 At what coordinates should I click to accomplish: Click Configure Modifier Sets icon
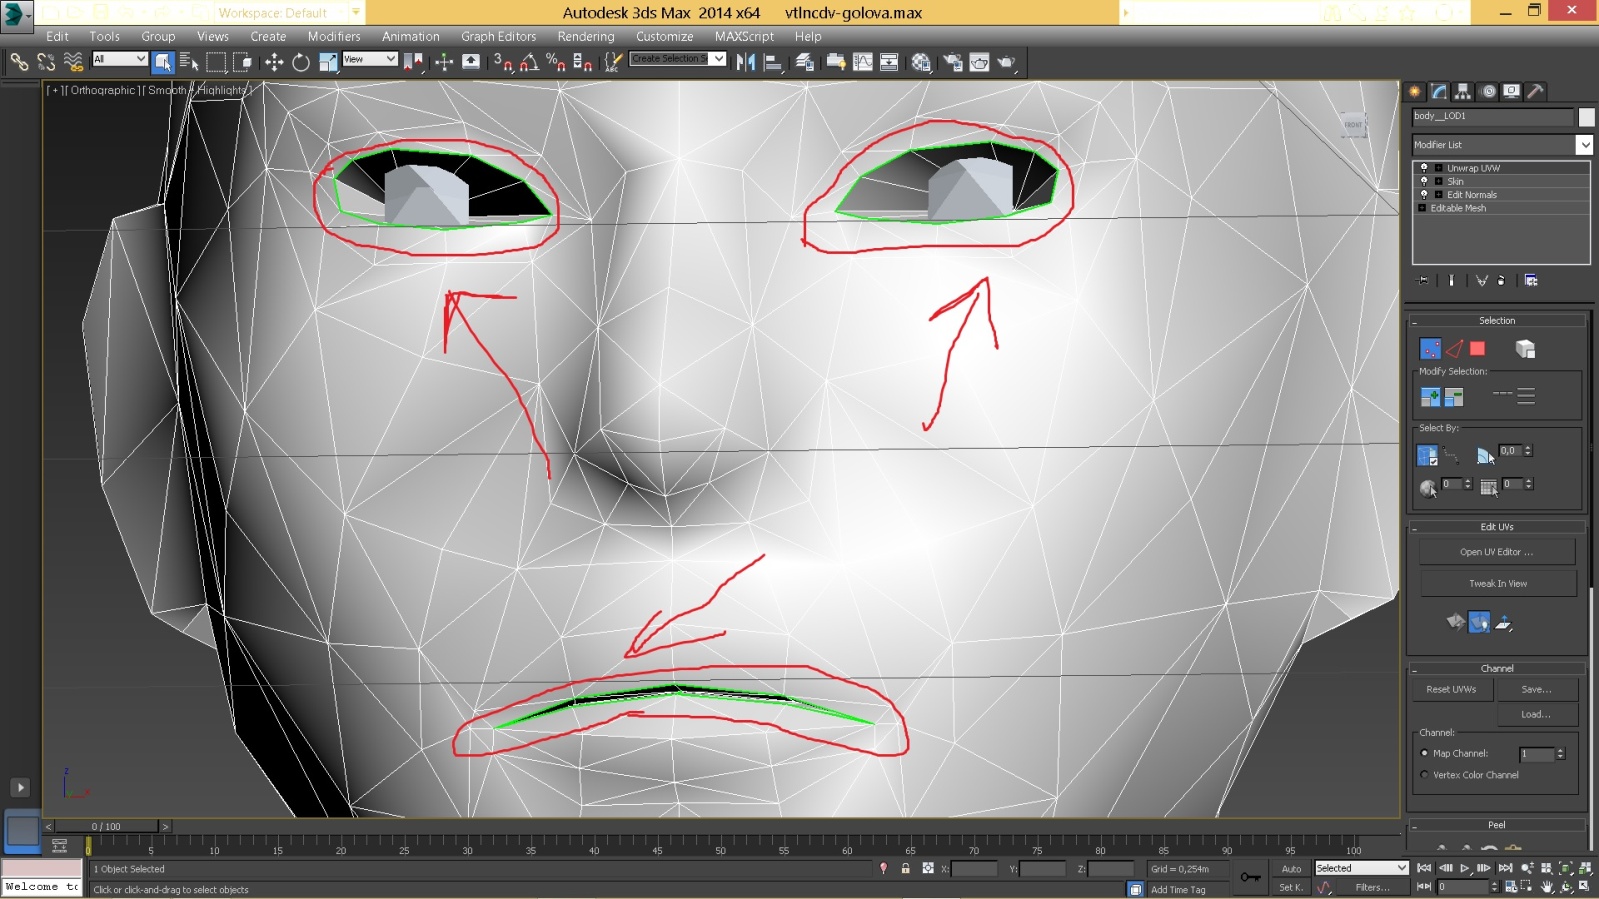click(1531, 281)
